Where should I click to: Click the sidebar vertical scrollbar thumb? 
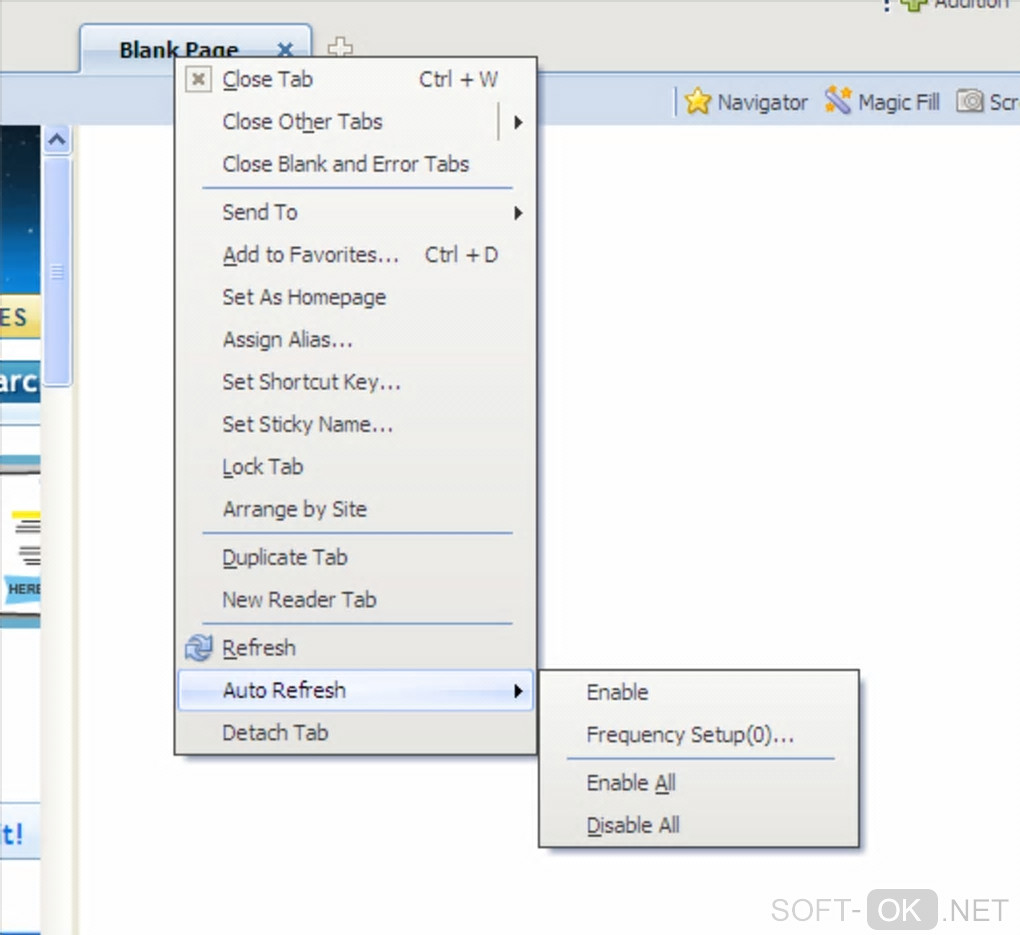click(x=57, y=271)
